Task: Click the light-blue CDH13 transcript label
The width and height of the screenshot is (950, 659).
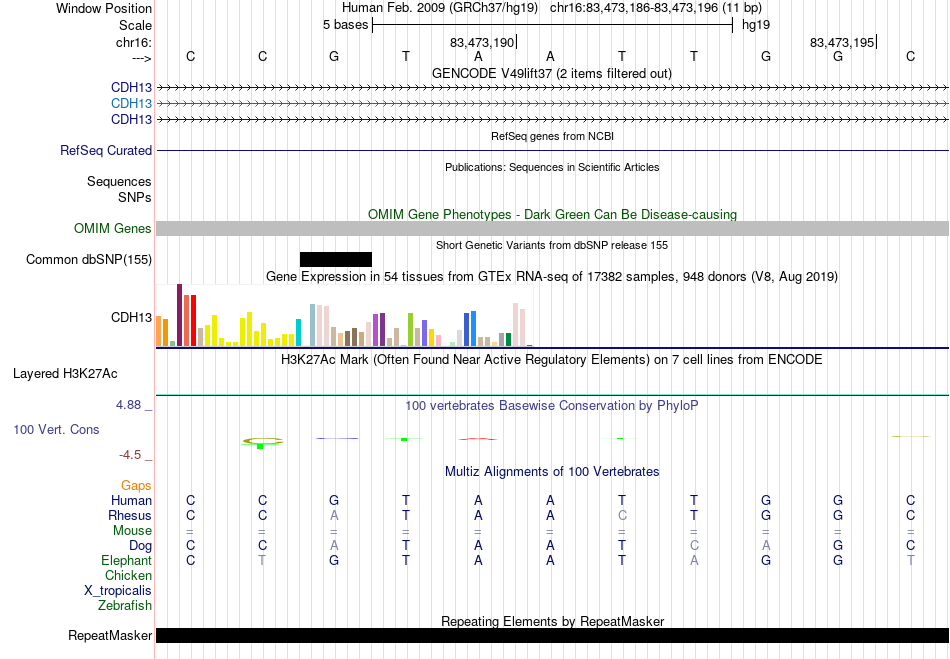Action: (131, 104)
